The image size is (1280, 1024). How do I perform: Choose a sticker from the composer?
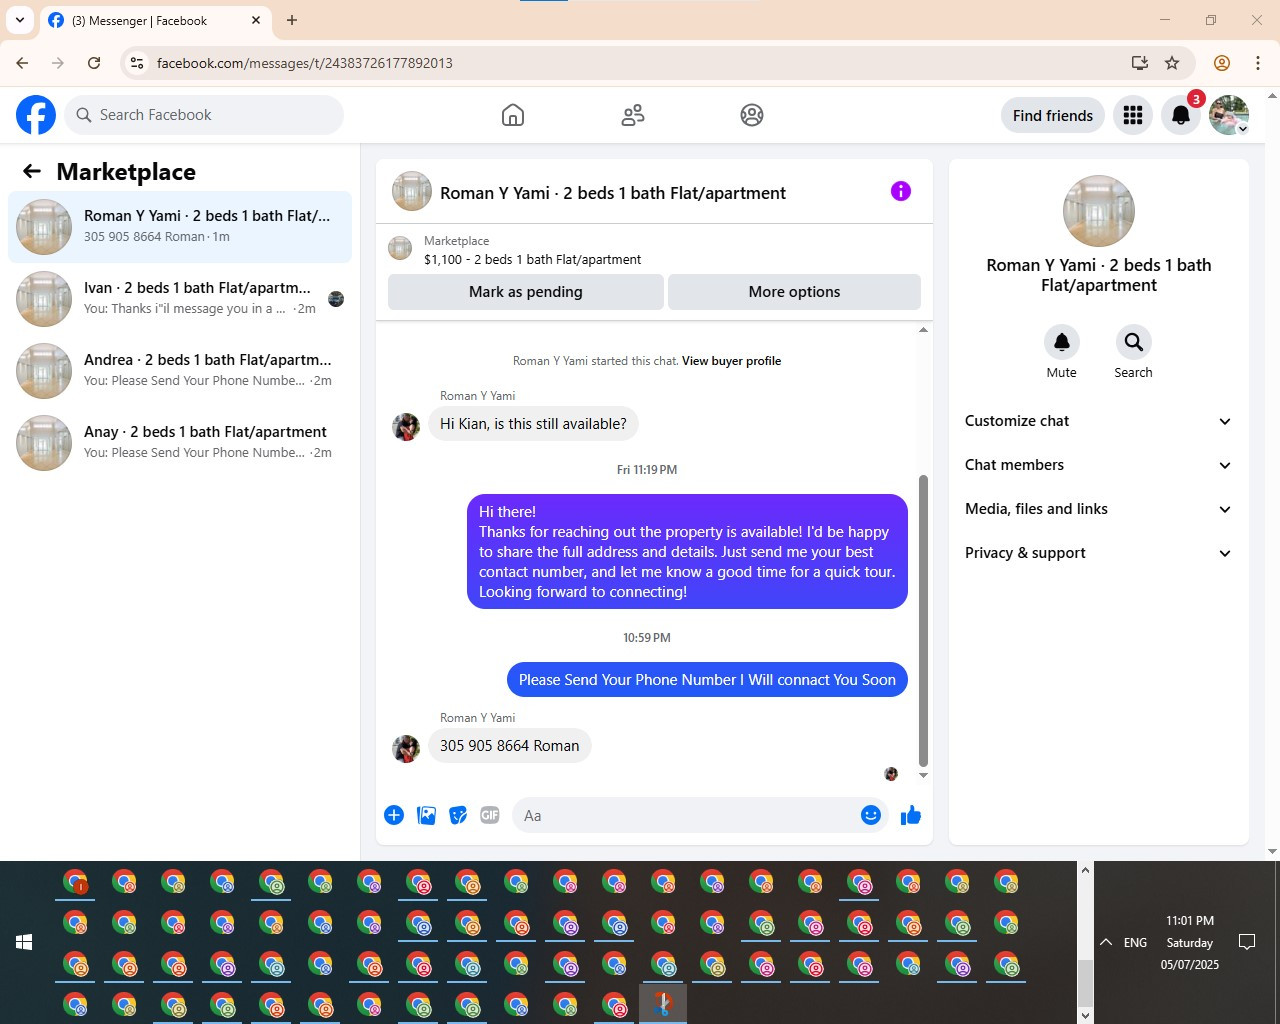[x=458, y=815]
